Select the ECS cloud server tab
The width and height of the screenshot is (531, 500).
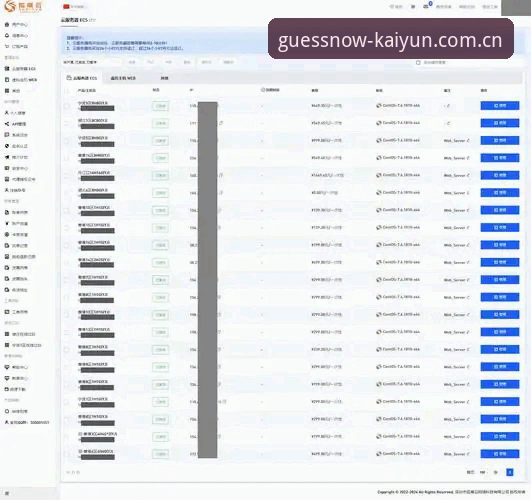pos(82,78)
